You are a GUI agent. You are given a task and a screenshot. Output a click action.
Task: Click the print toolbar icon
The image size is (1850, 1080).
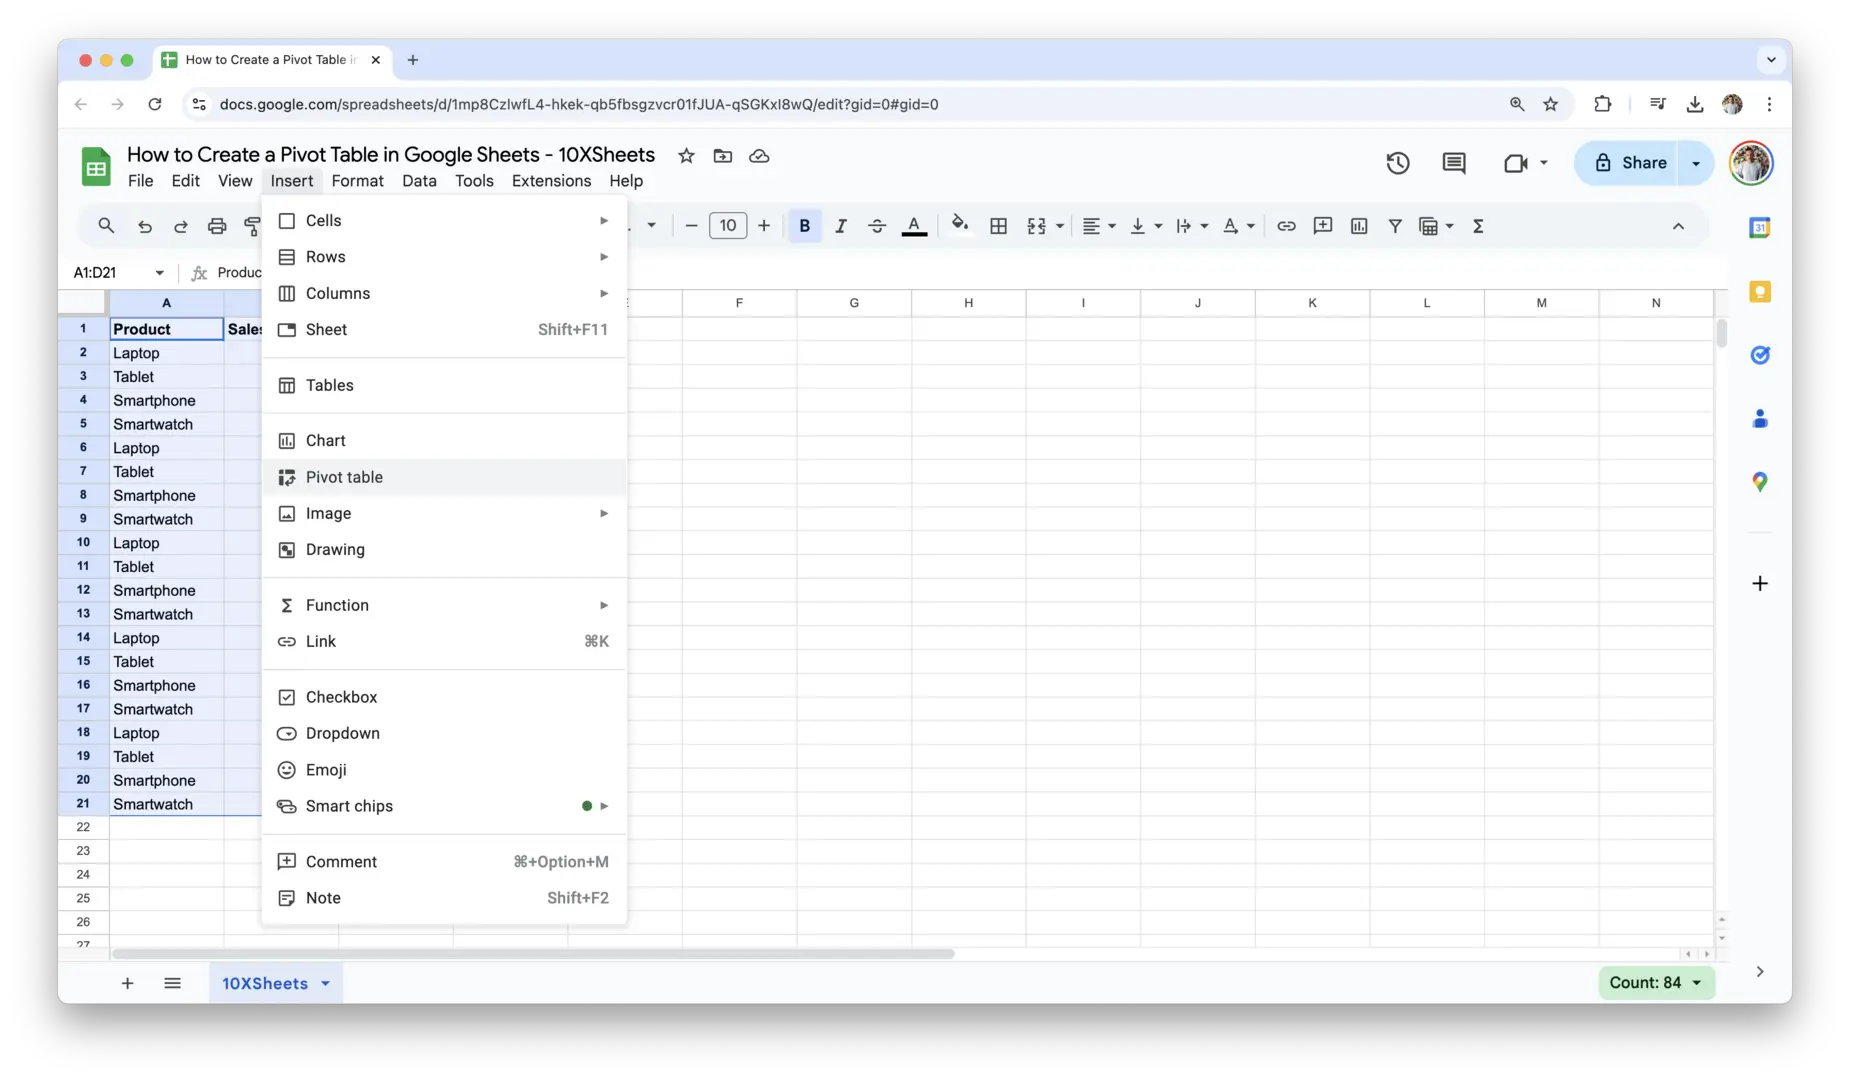click(217, 226)
